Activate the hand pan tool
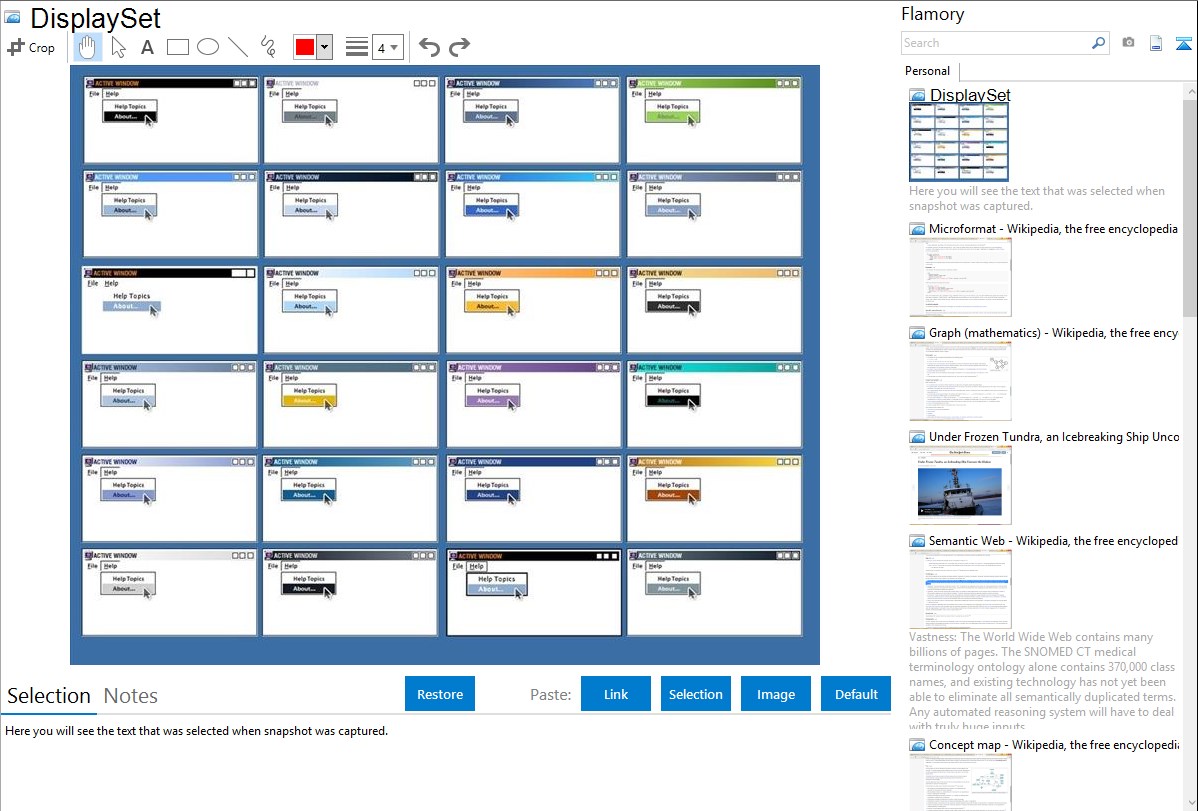The height and width of the screenshot is (811, 1198). [88, 47]
